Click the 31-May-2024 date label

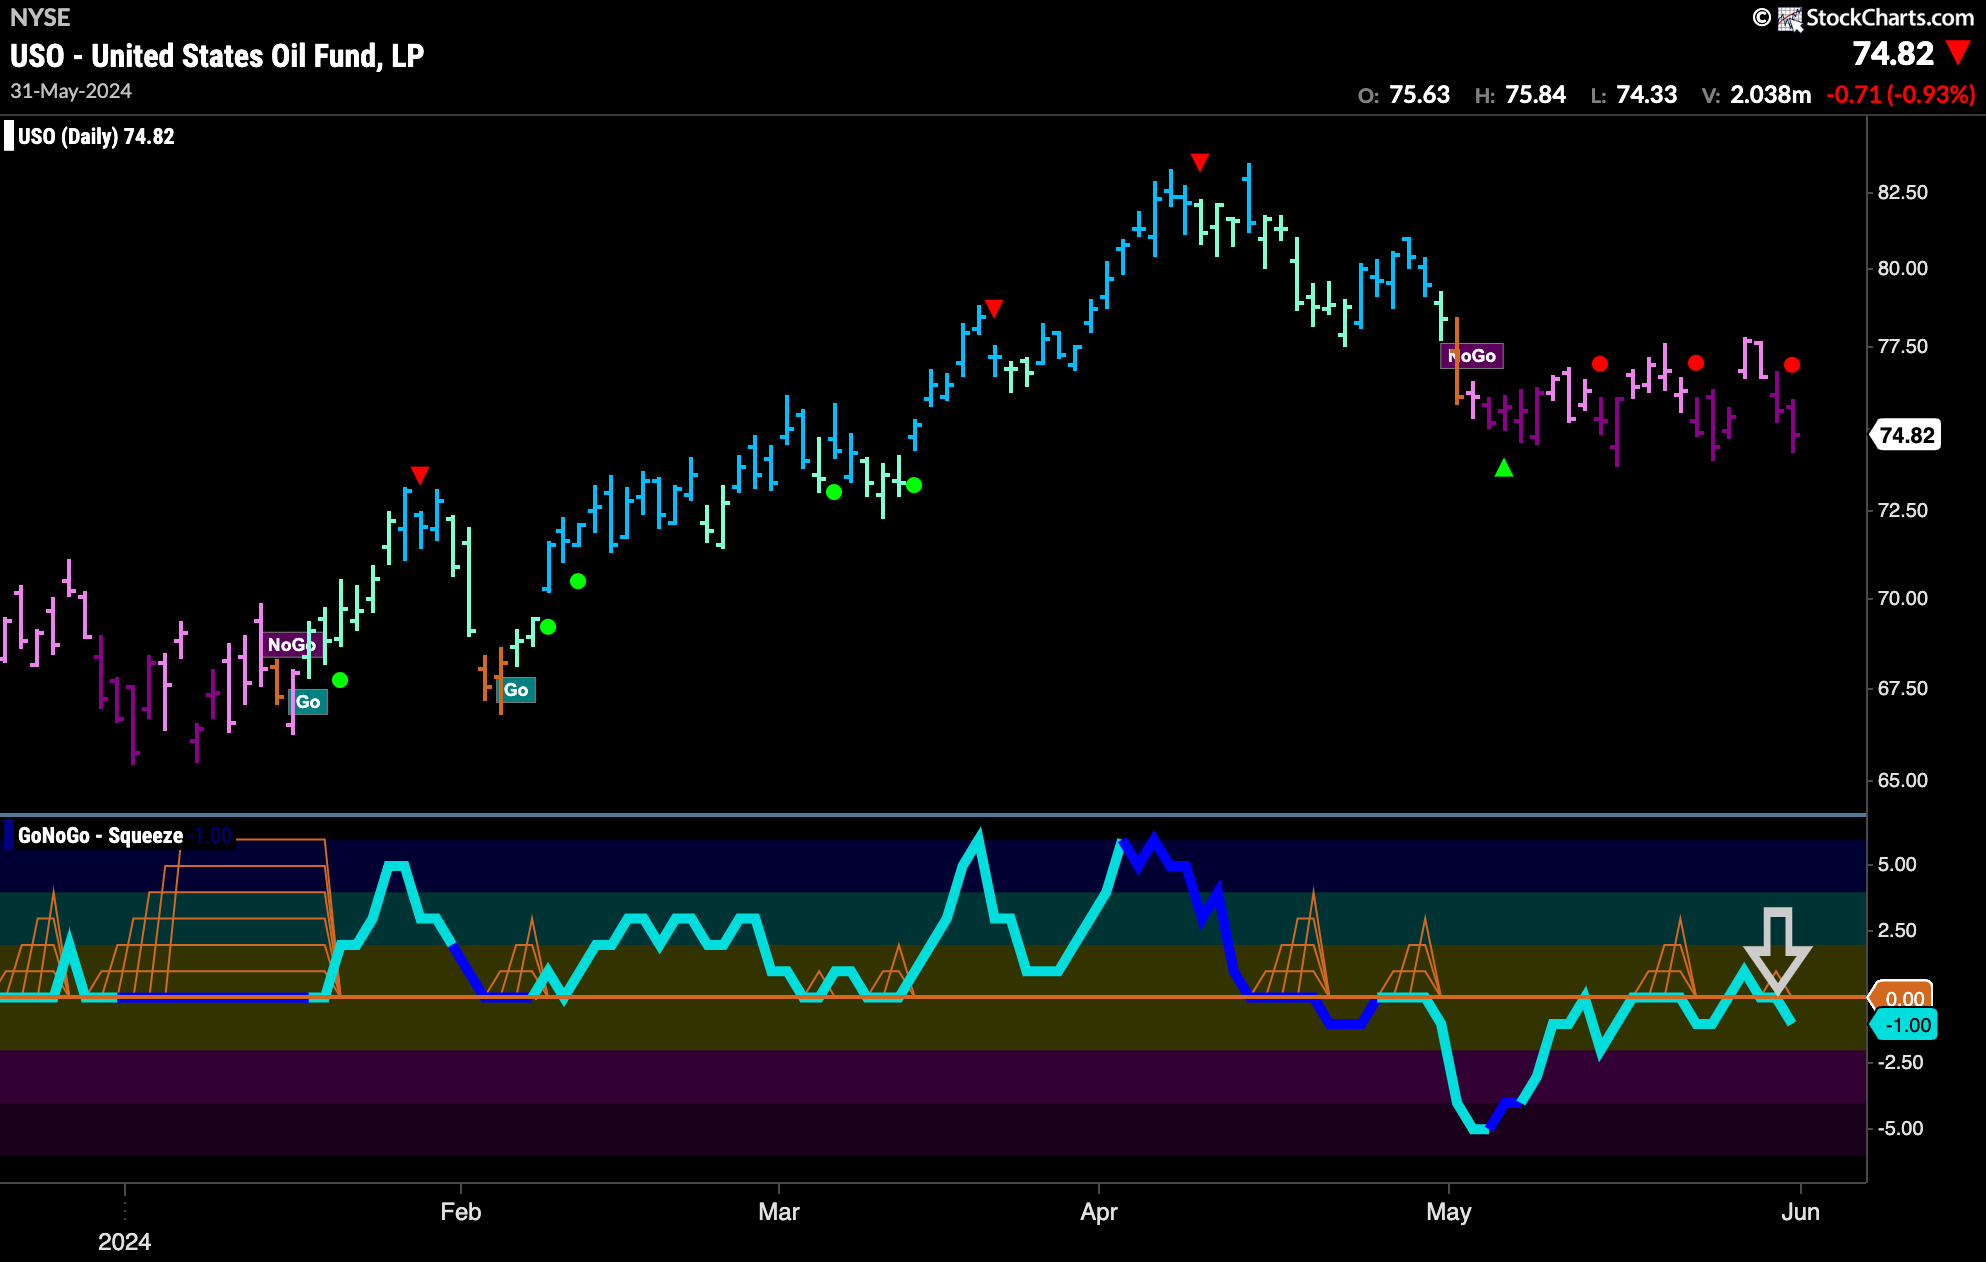[71, 91]
